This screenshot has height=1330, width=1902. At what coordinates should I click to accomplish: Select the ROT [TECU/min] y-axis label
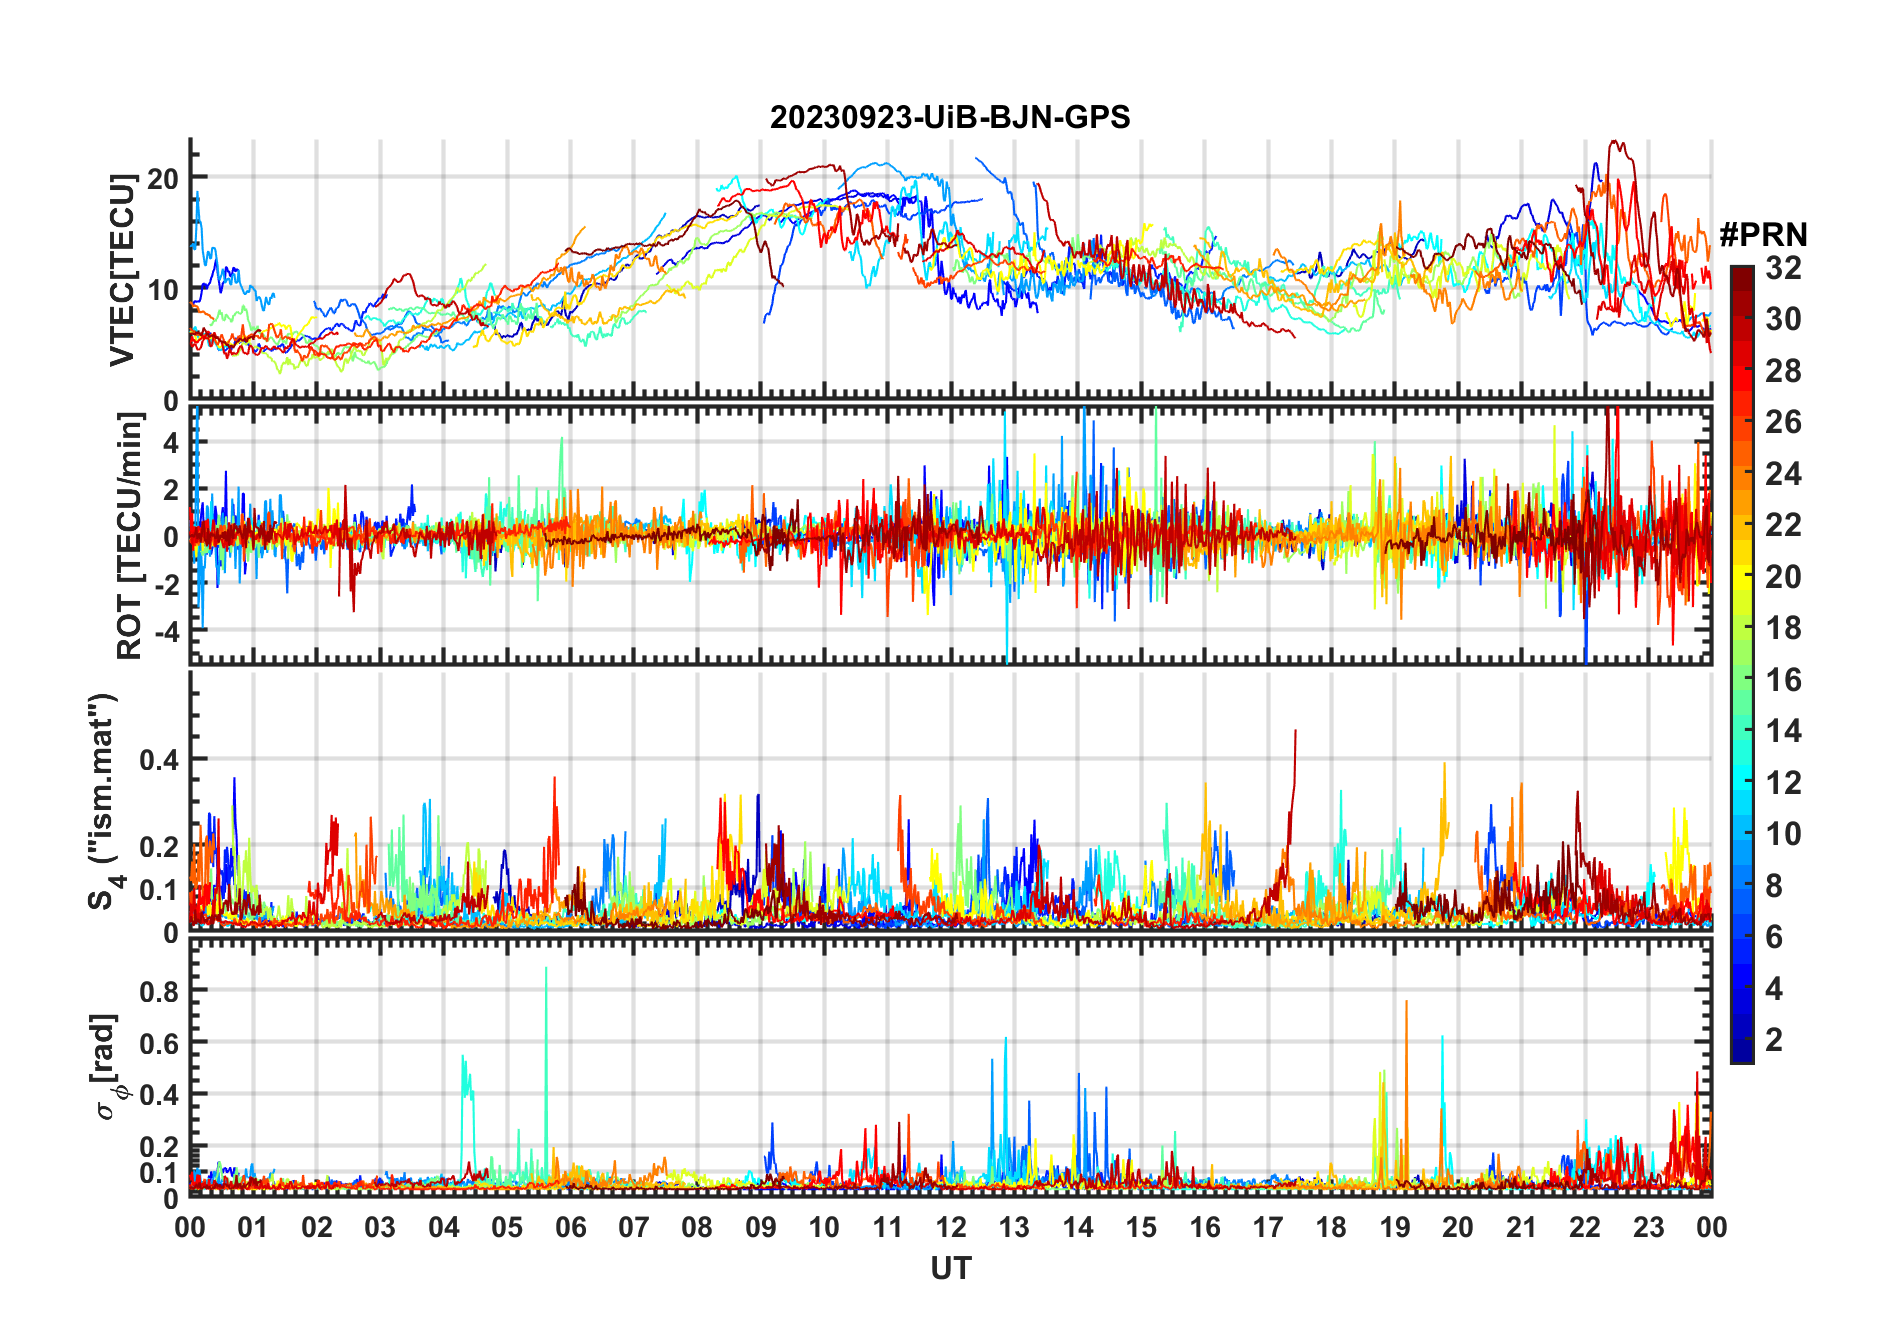tap(130, 536)
